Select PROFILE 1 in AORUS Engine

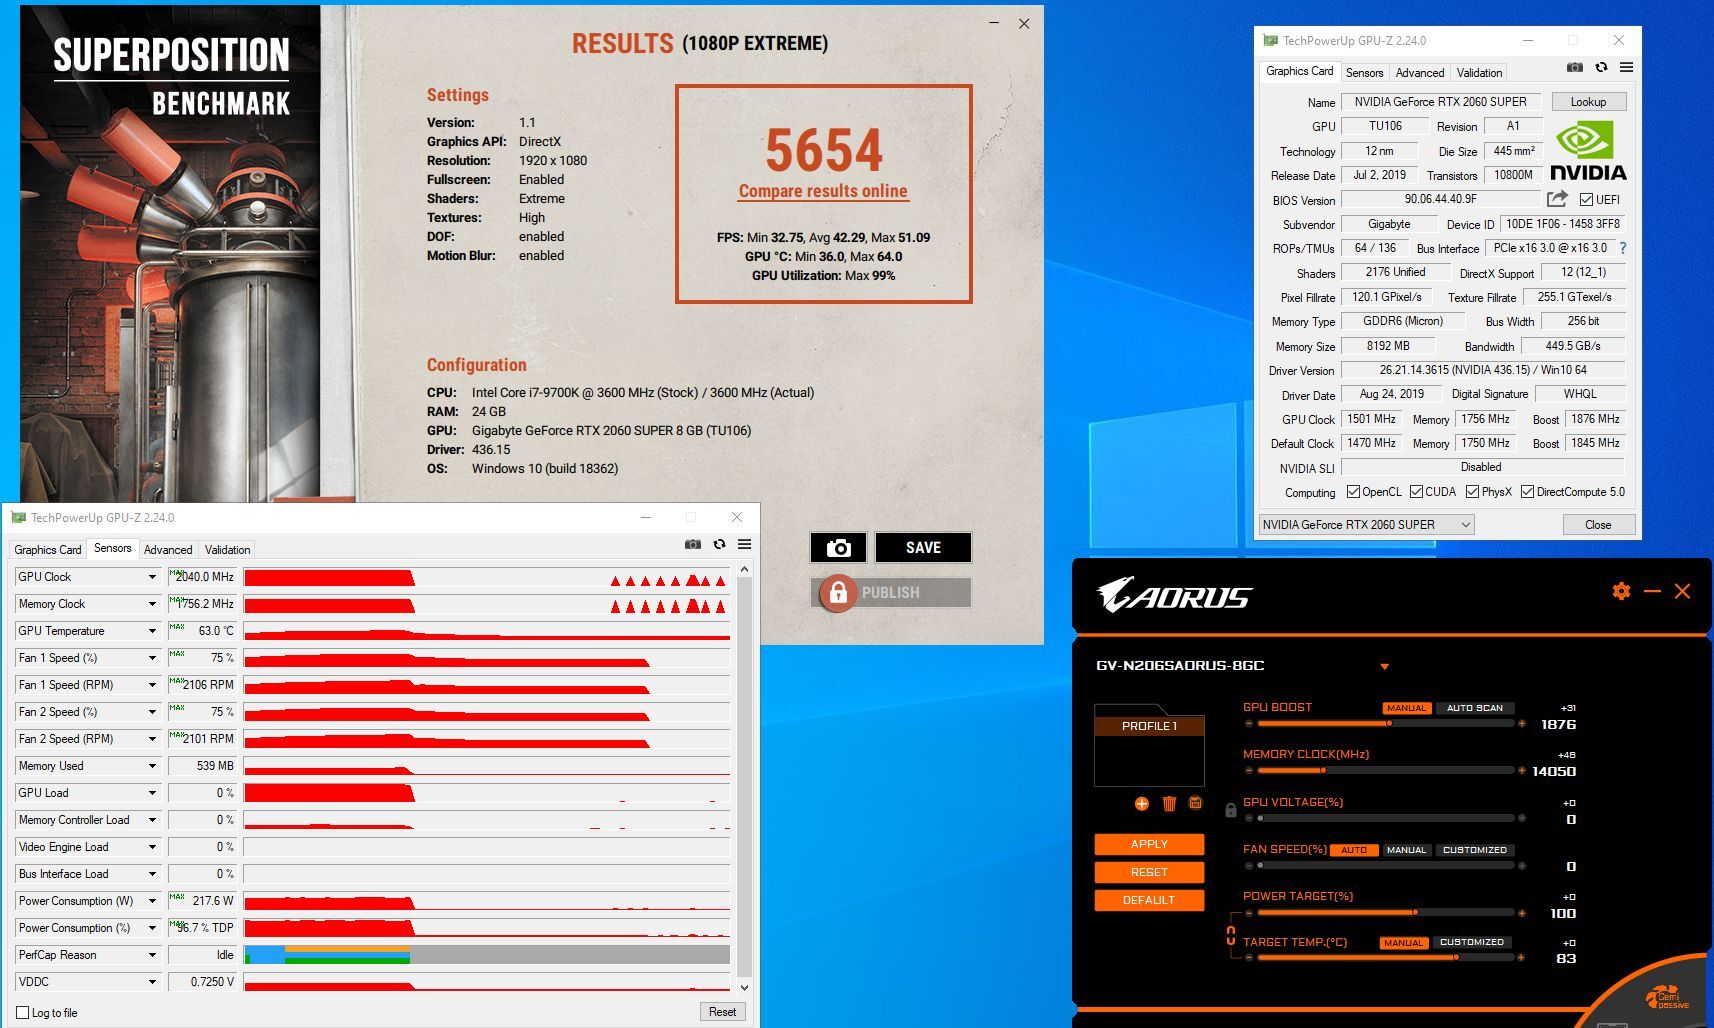1149,726
